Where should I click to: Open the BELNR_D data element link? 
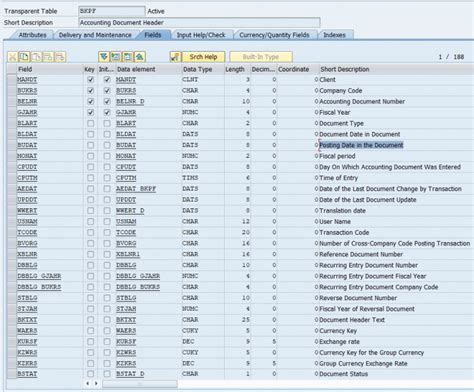[130, 101]
